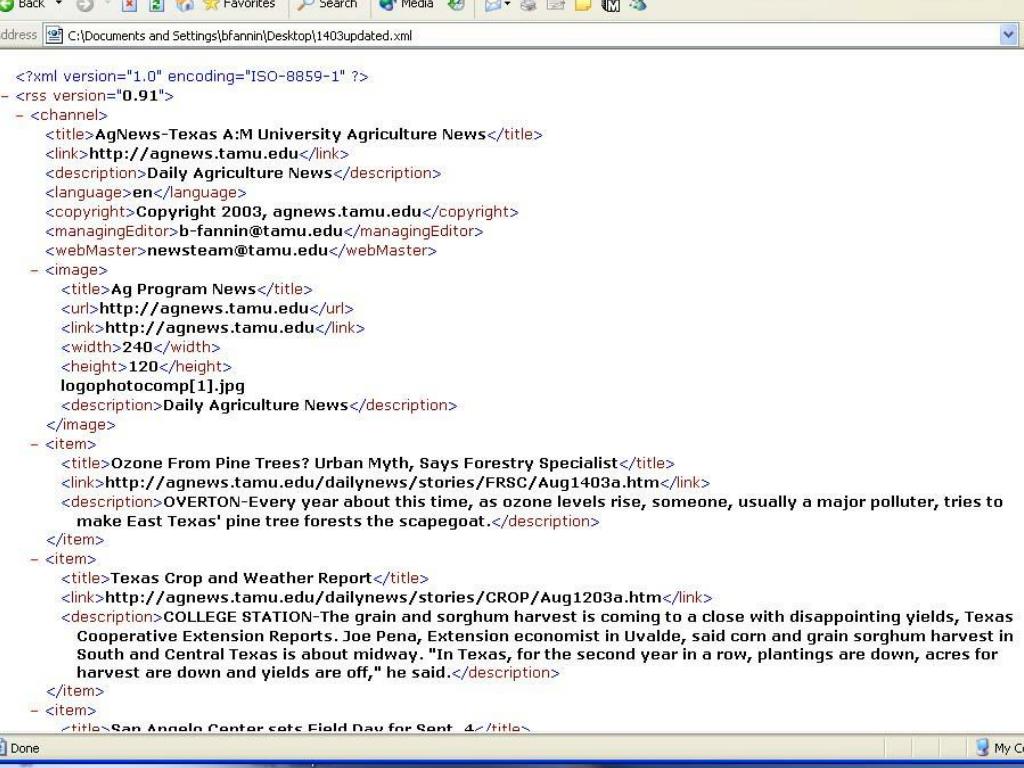Go to the Home page icon
This screenshot has width=1024, height=768.
pyautogui.click(x=185, y=5)
